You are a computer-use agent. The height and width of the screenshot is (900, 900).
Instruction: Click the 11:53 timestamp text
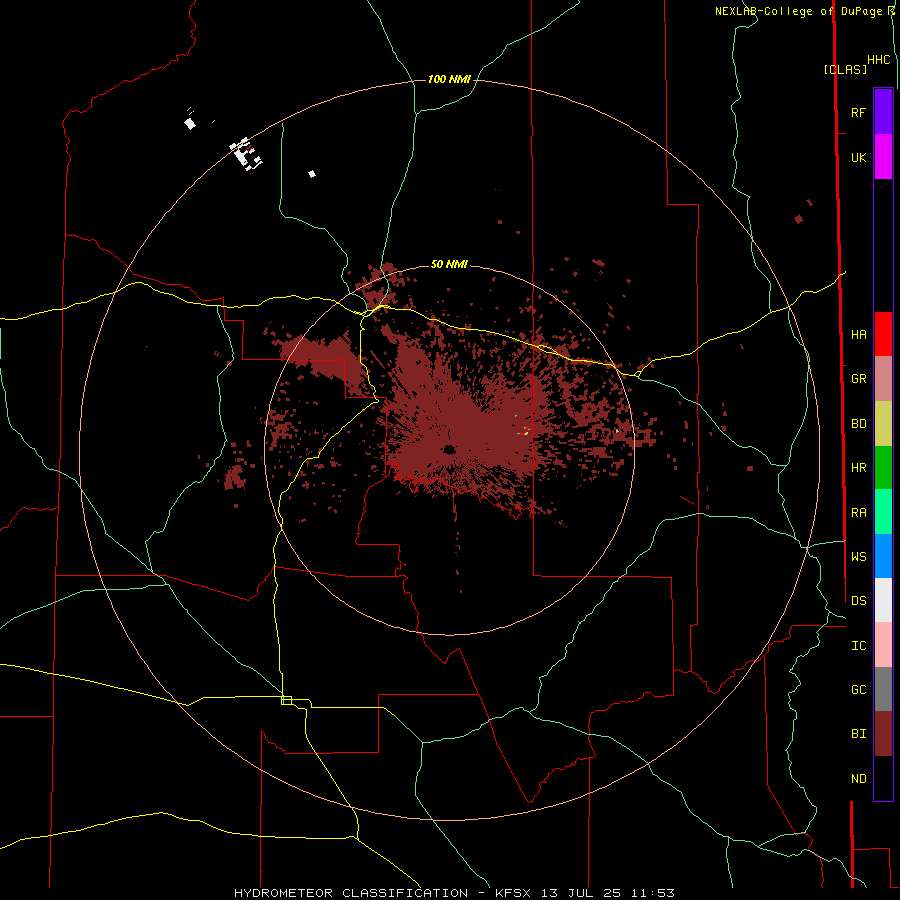[x=653, y=893]
